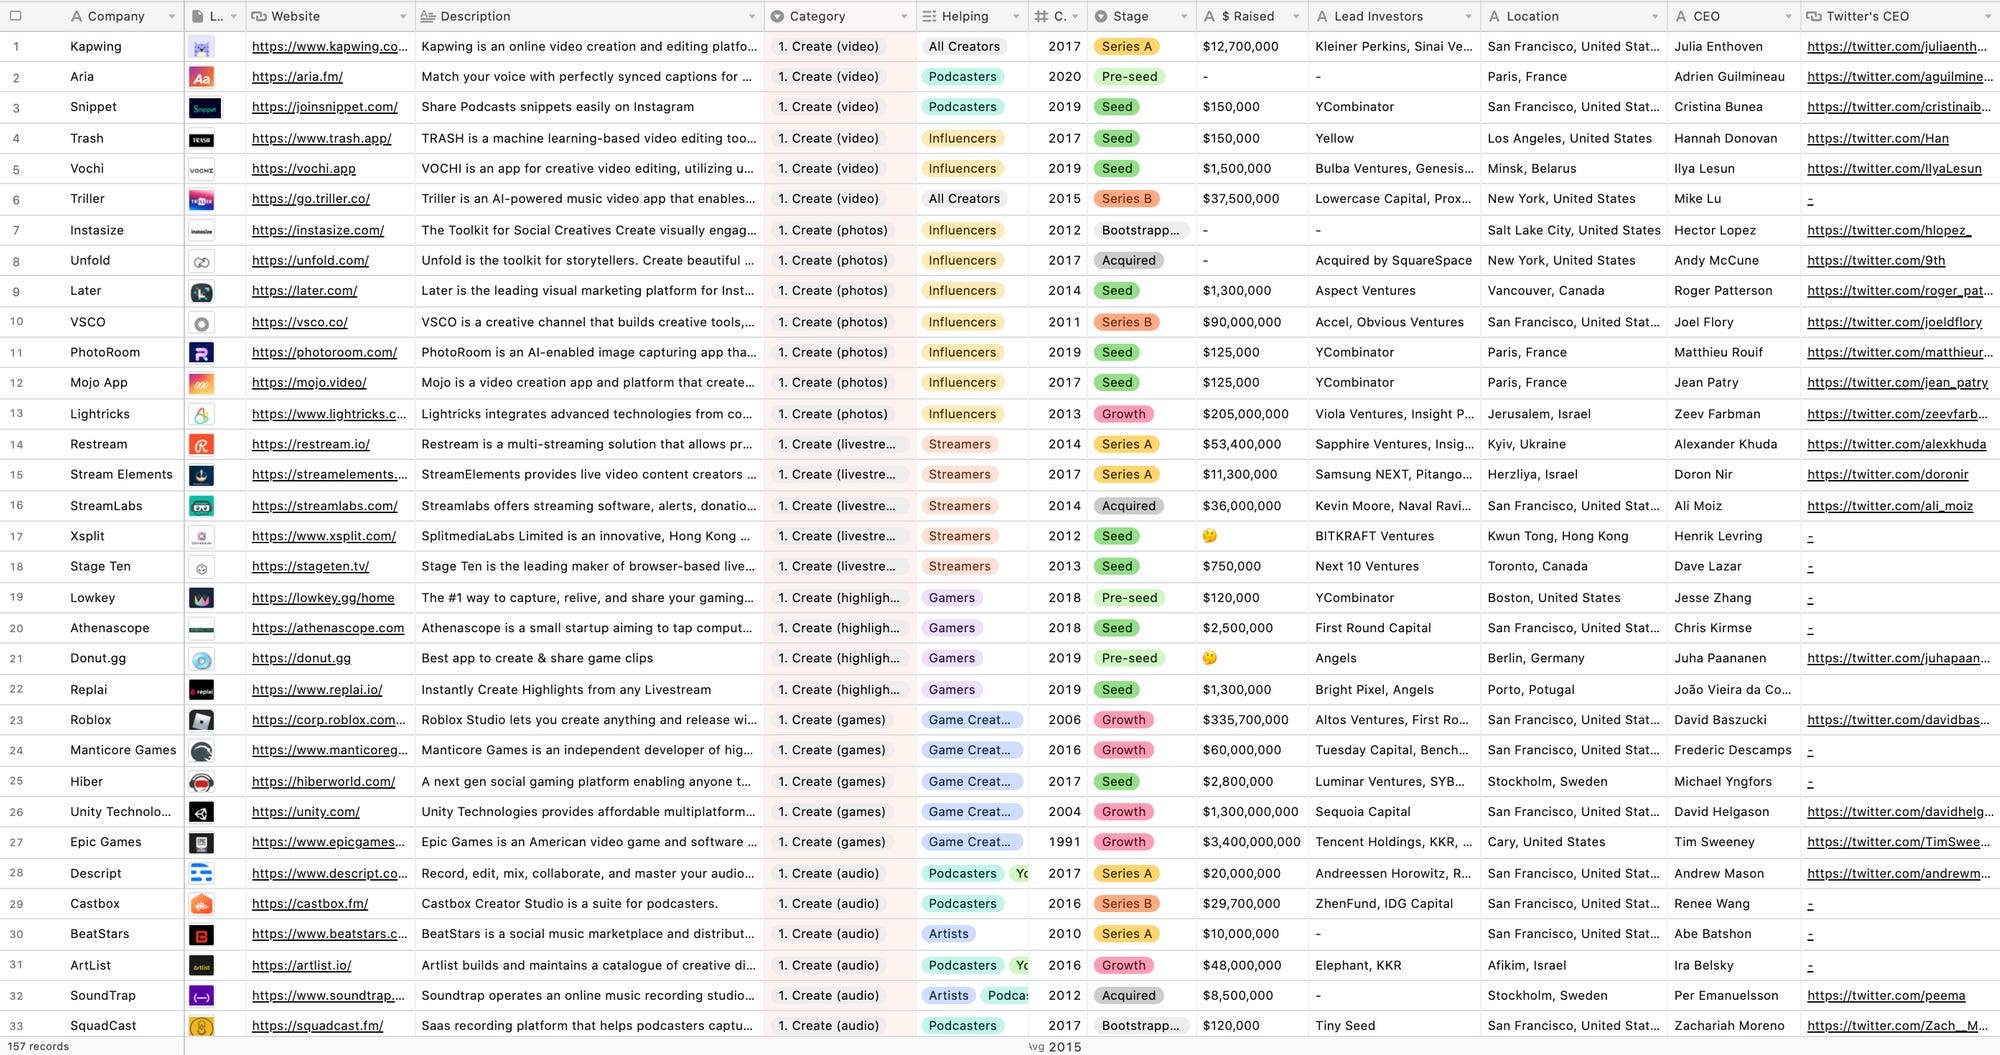
Task: Open the unity.com website link
Action: (x=305, y=812)
